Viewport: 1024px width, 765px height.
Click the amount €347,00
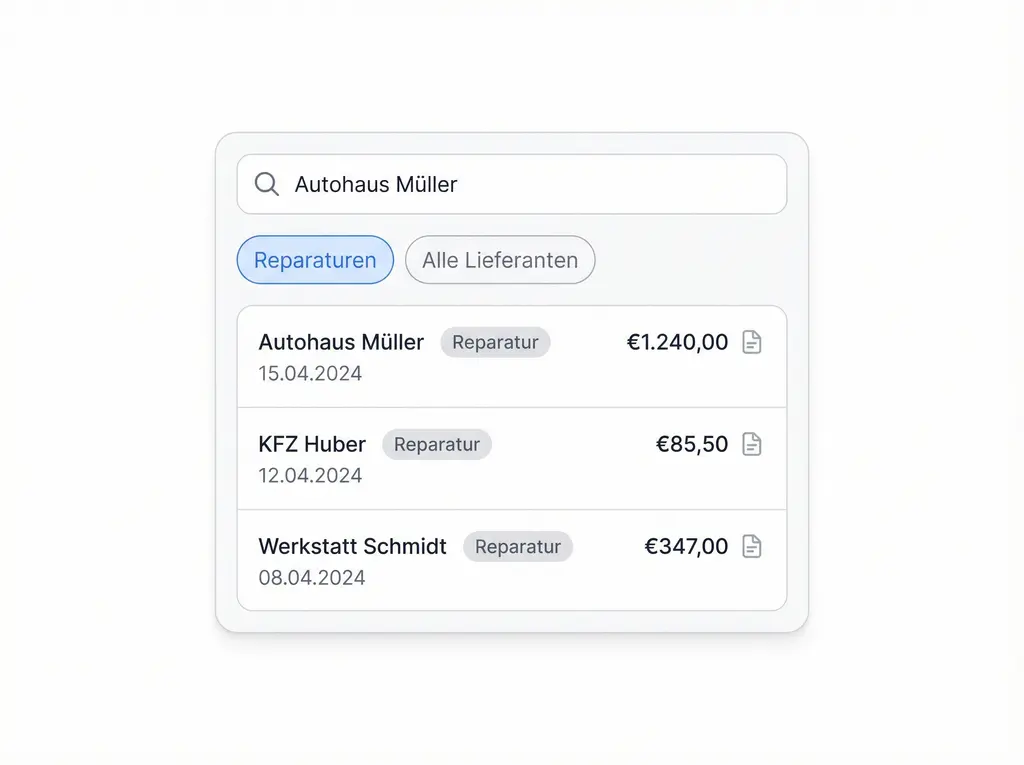pos(687,546)
